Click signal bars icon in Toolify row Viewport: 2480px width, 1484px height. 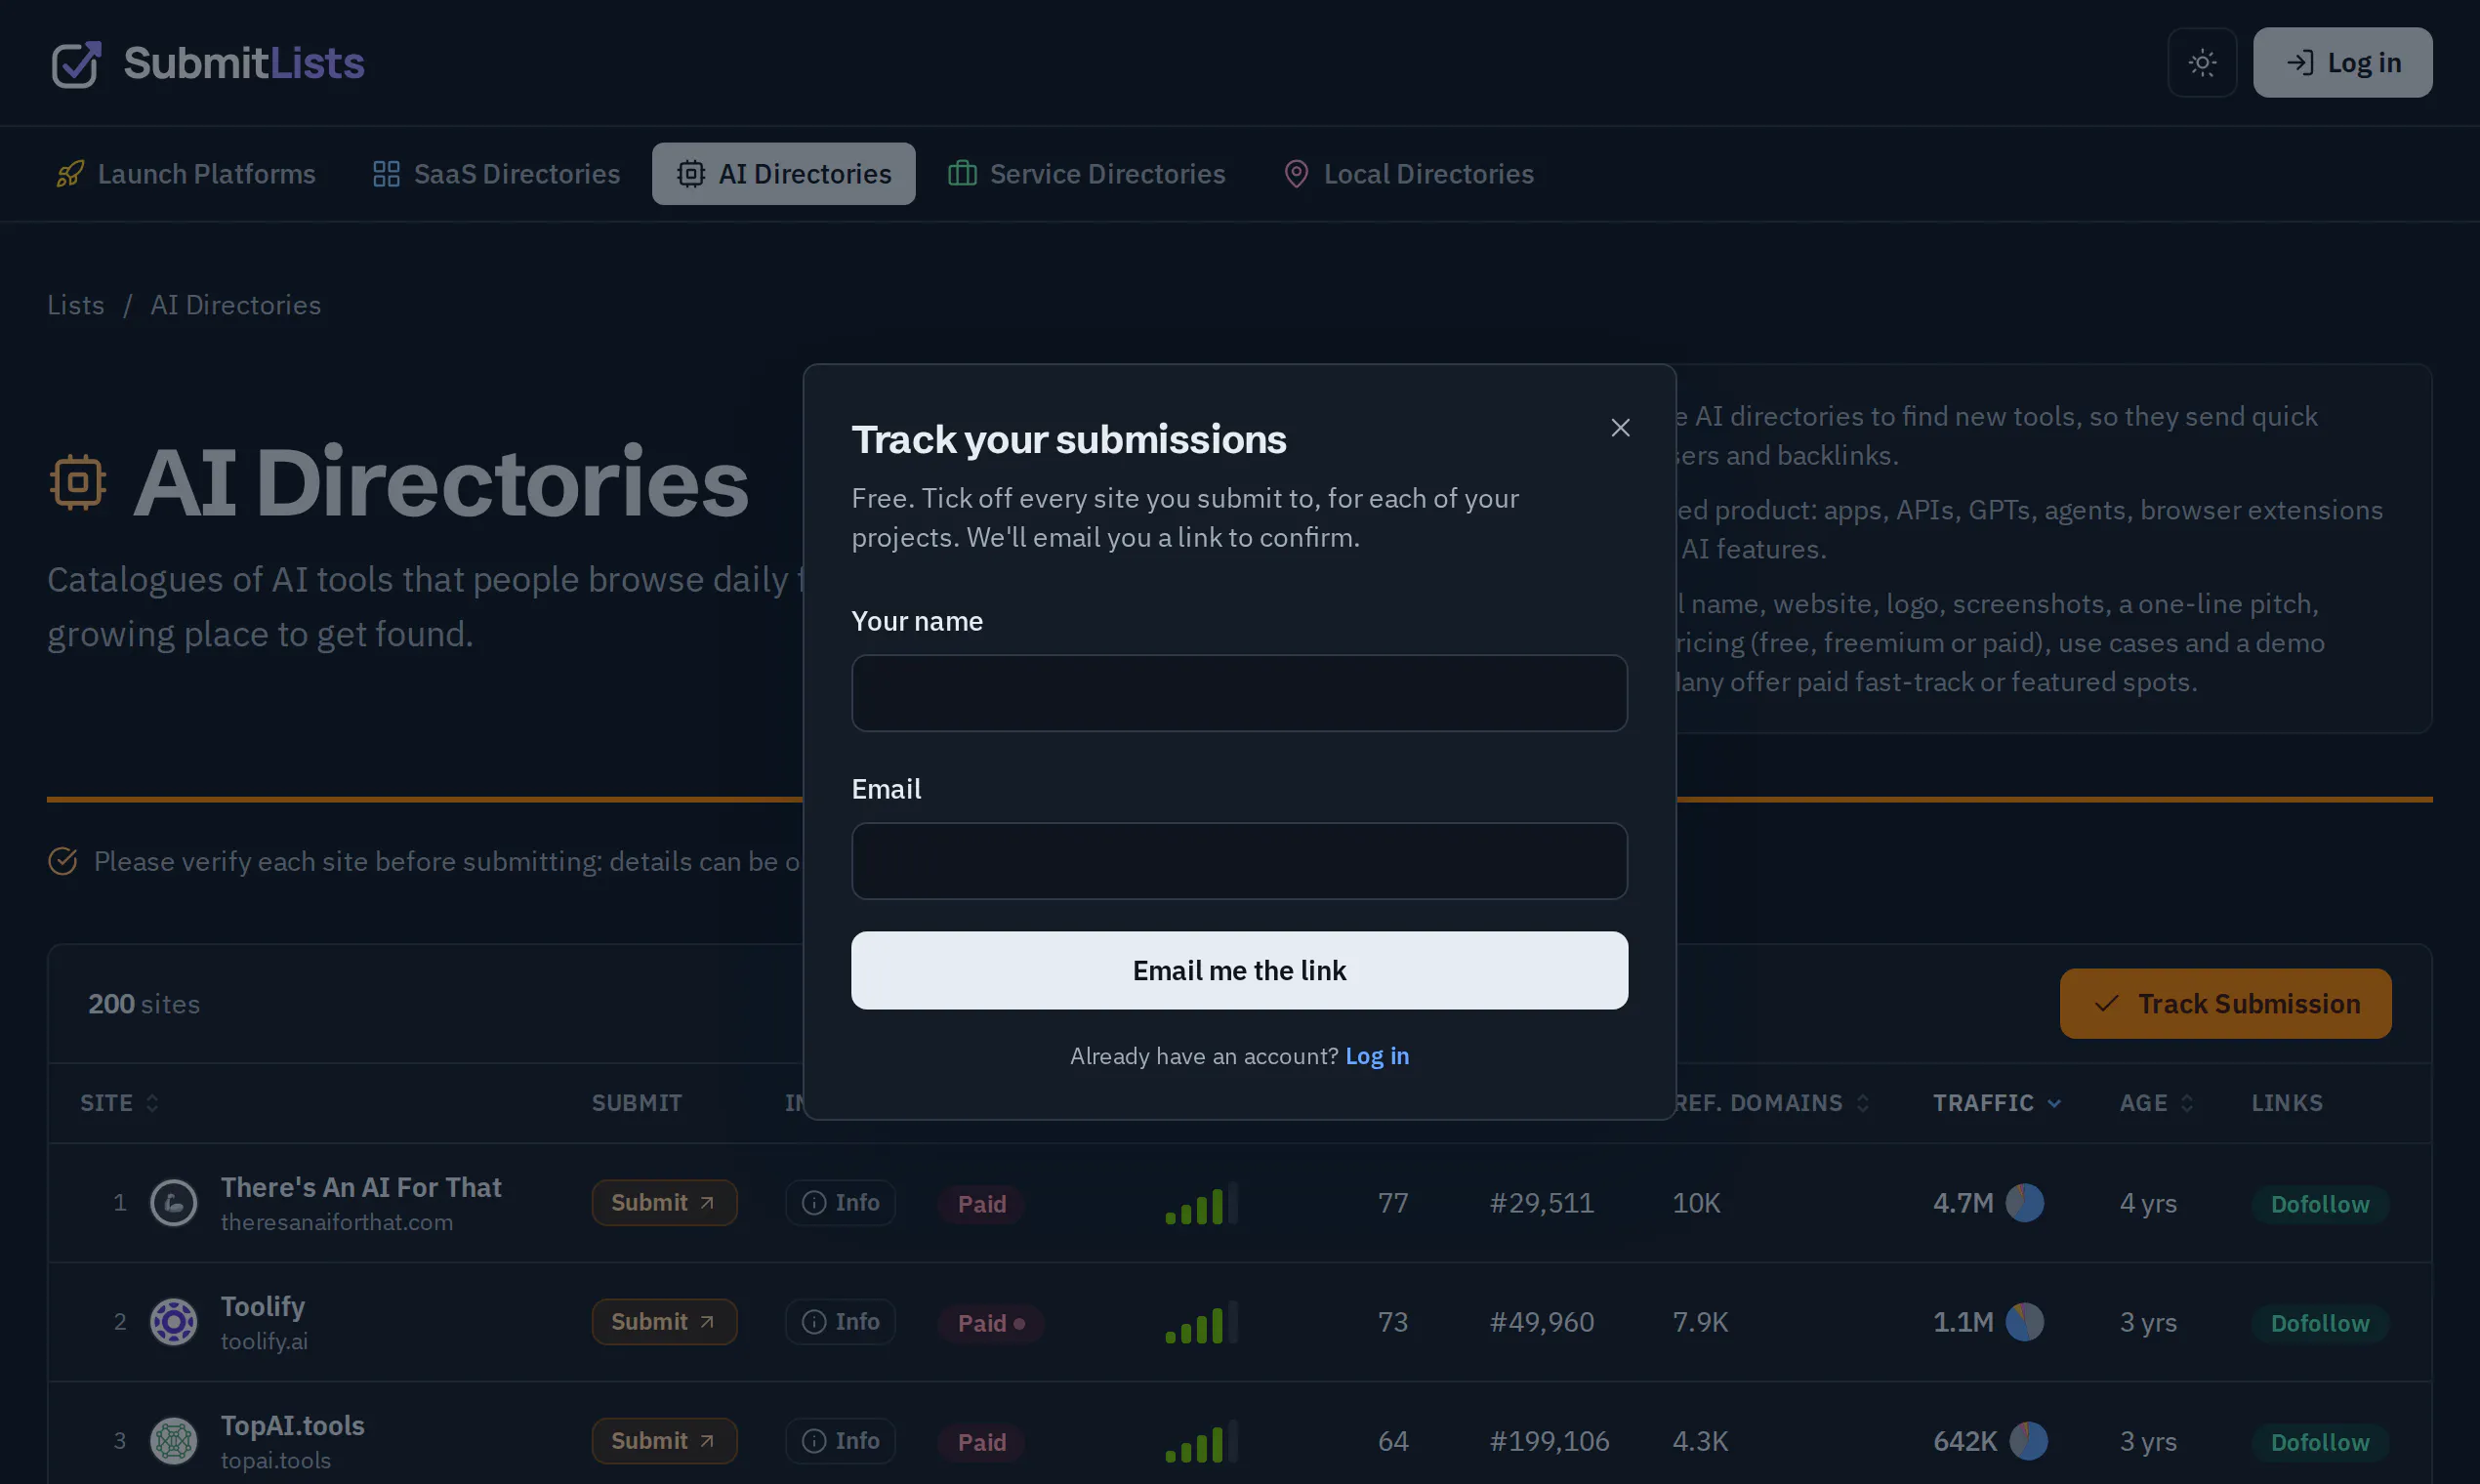click(x=1202, y=1322)
